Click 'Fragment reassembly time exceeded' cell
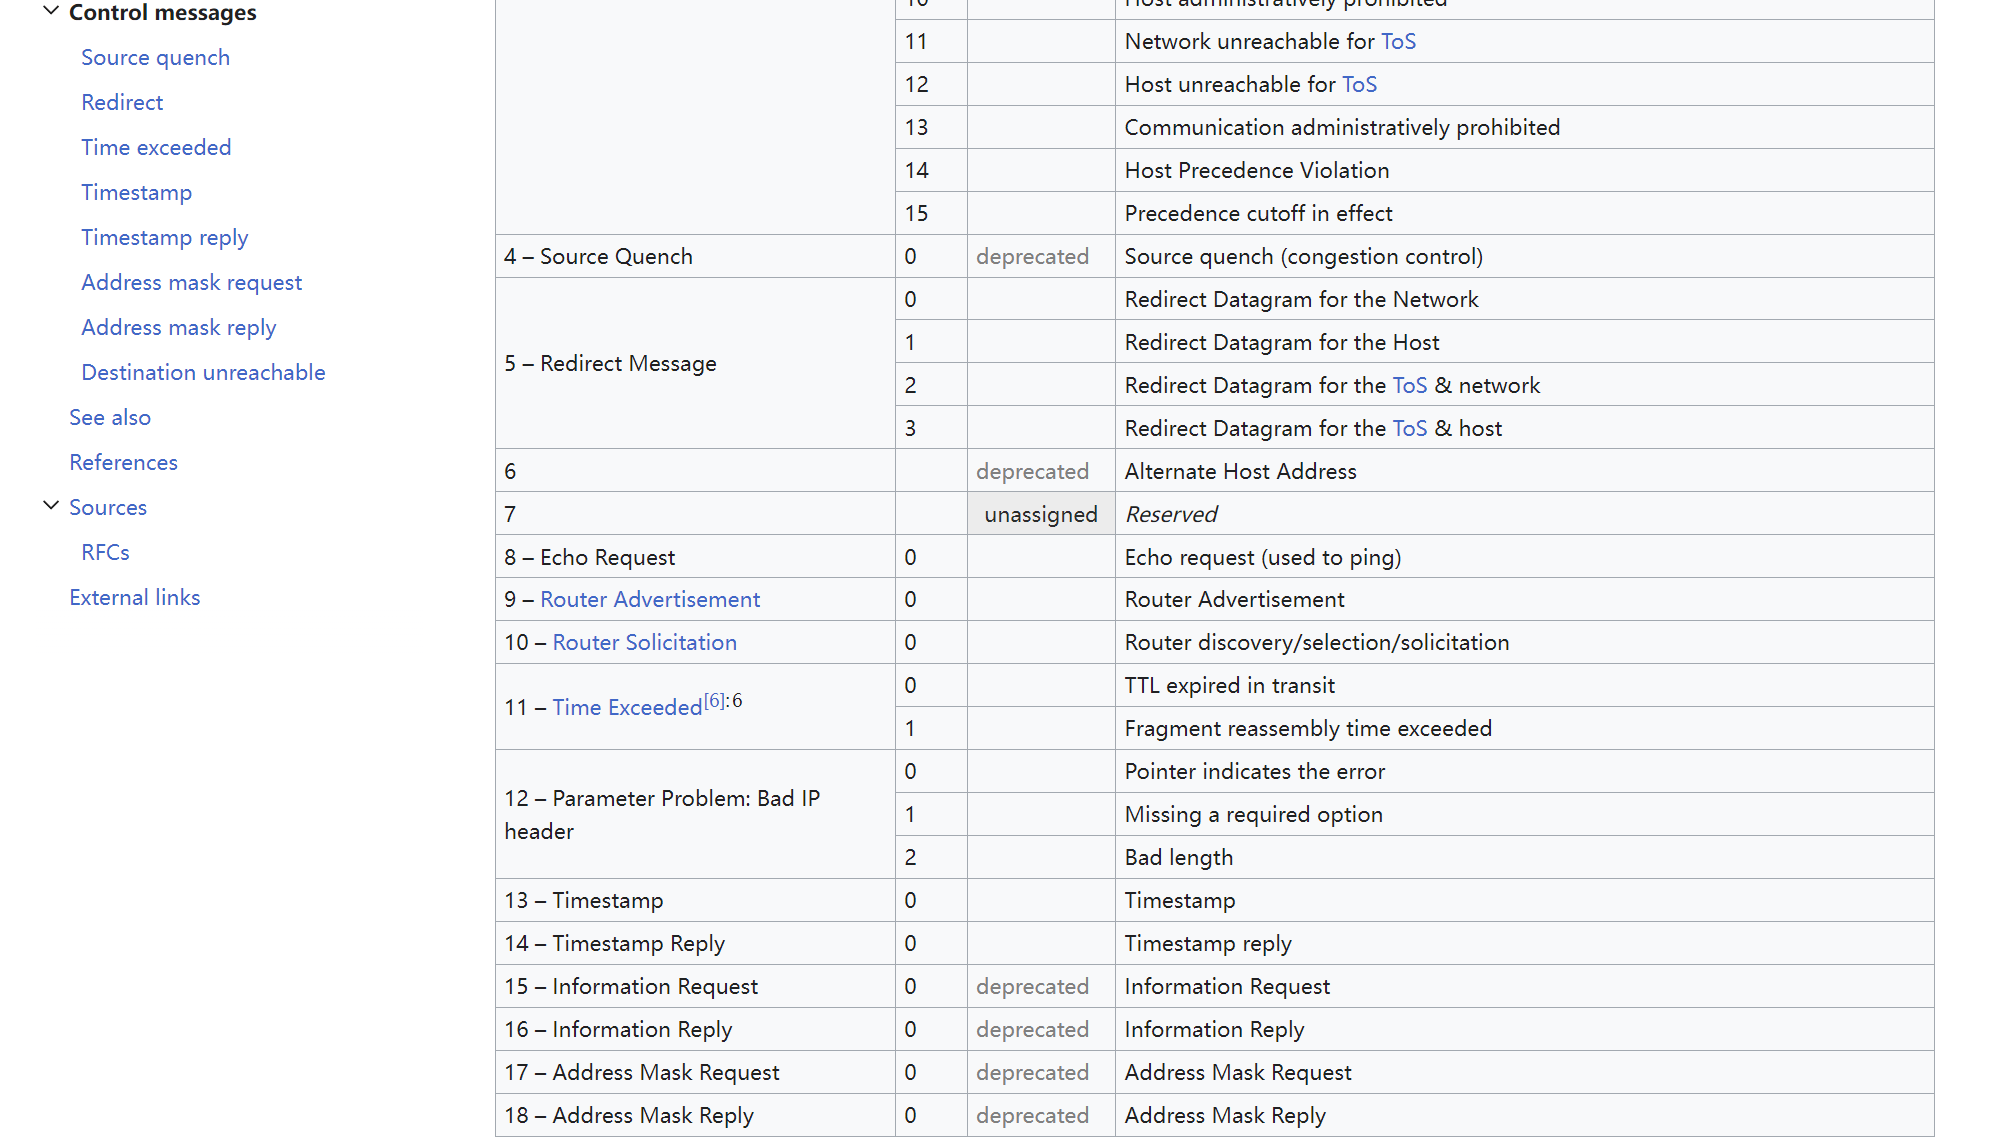2013x1137 pixels. 1524,728
